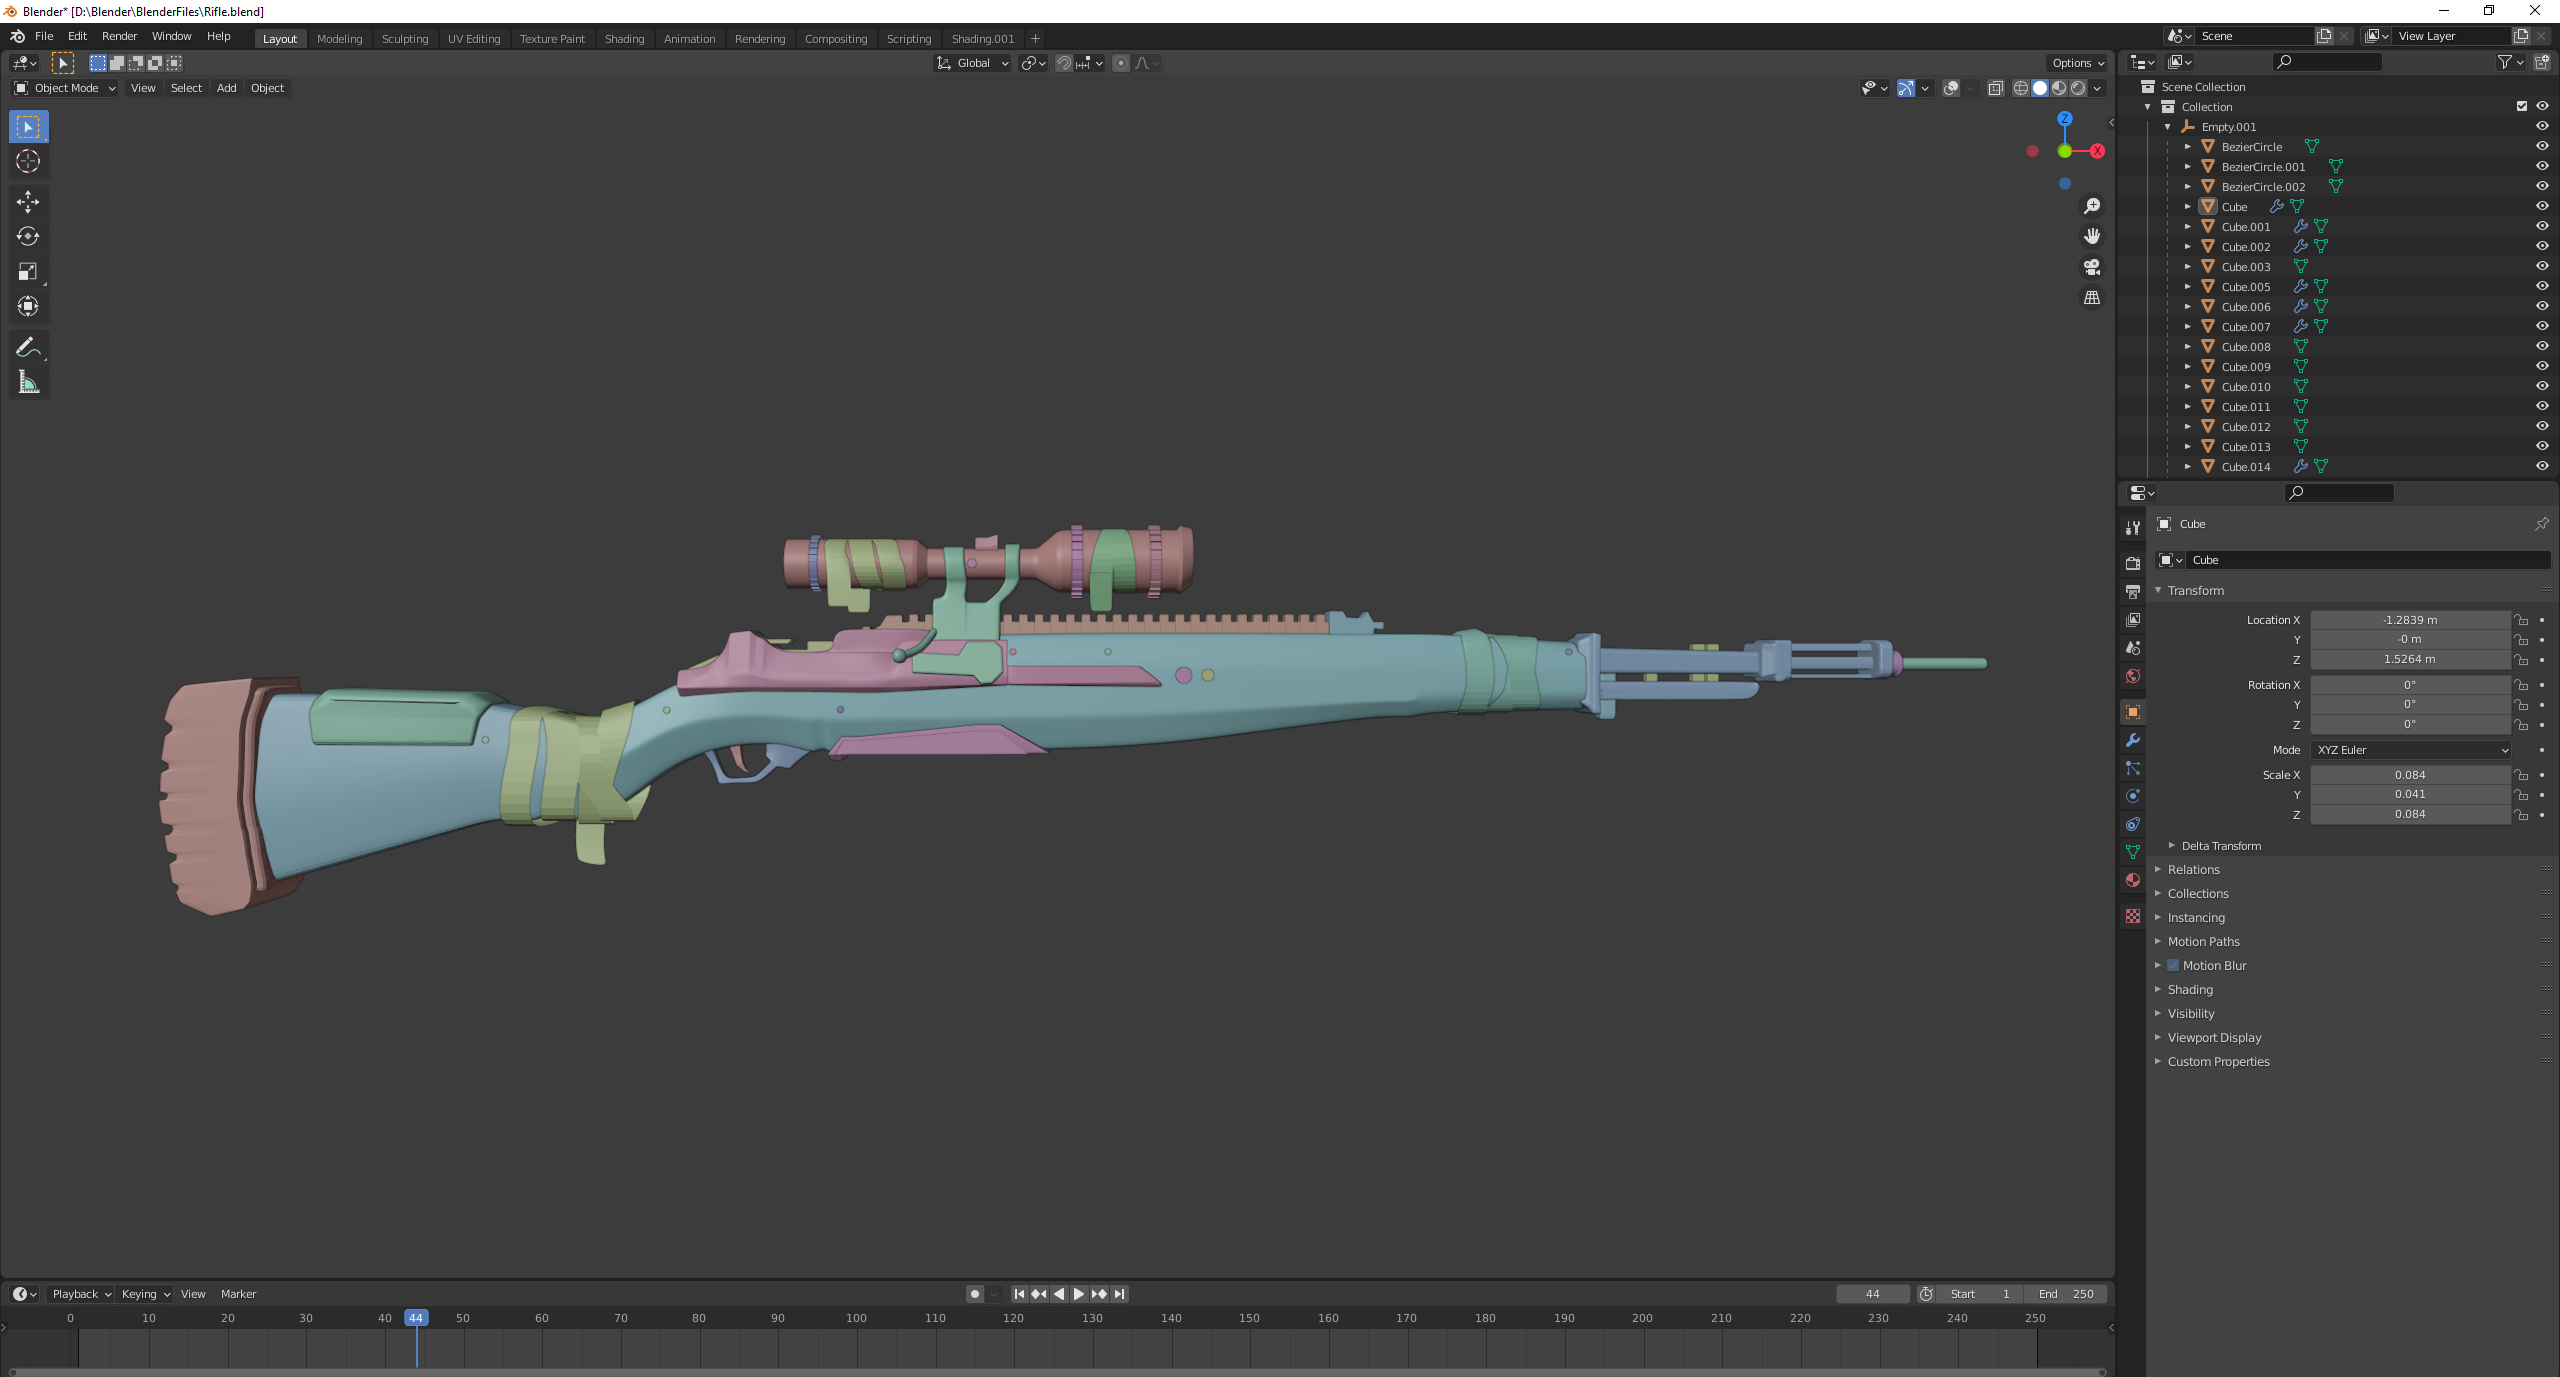2560x1377 pixels.
Task: Expand the Delta Transform section
Action: click(x=2220, y=845)
